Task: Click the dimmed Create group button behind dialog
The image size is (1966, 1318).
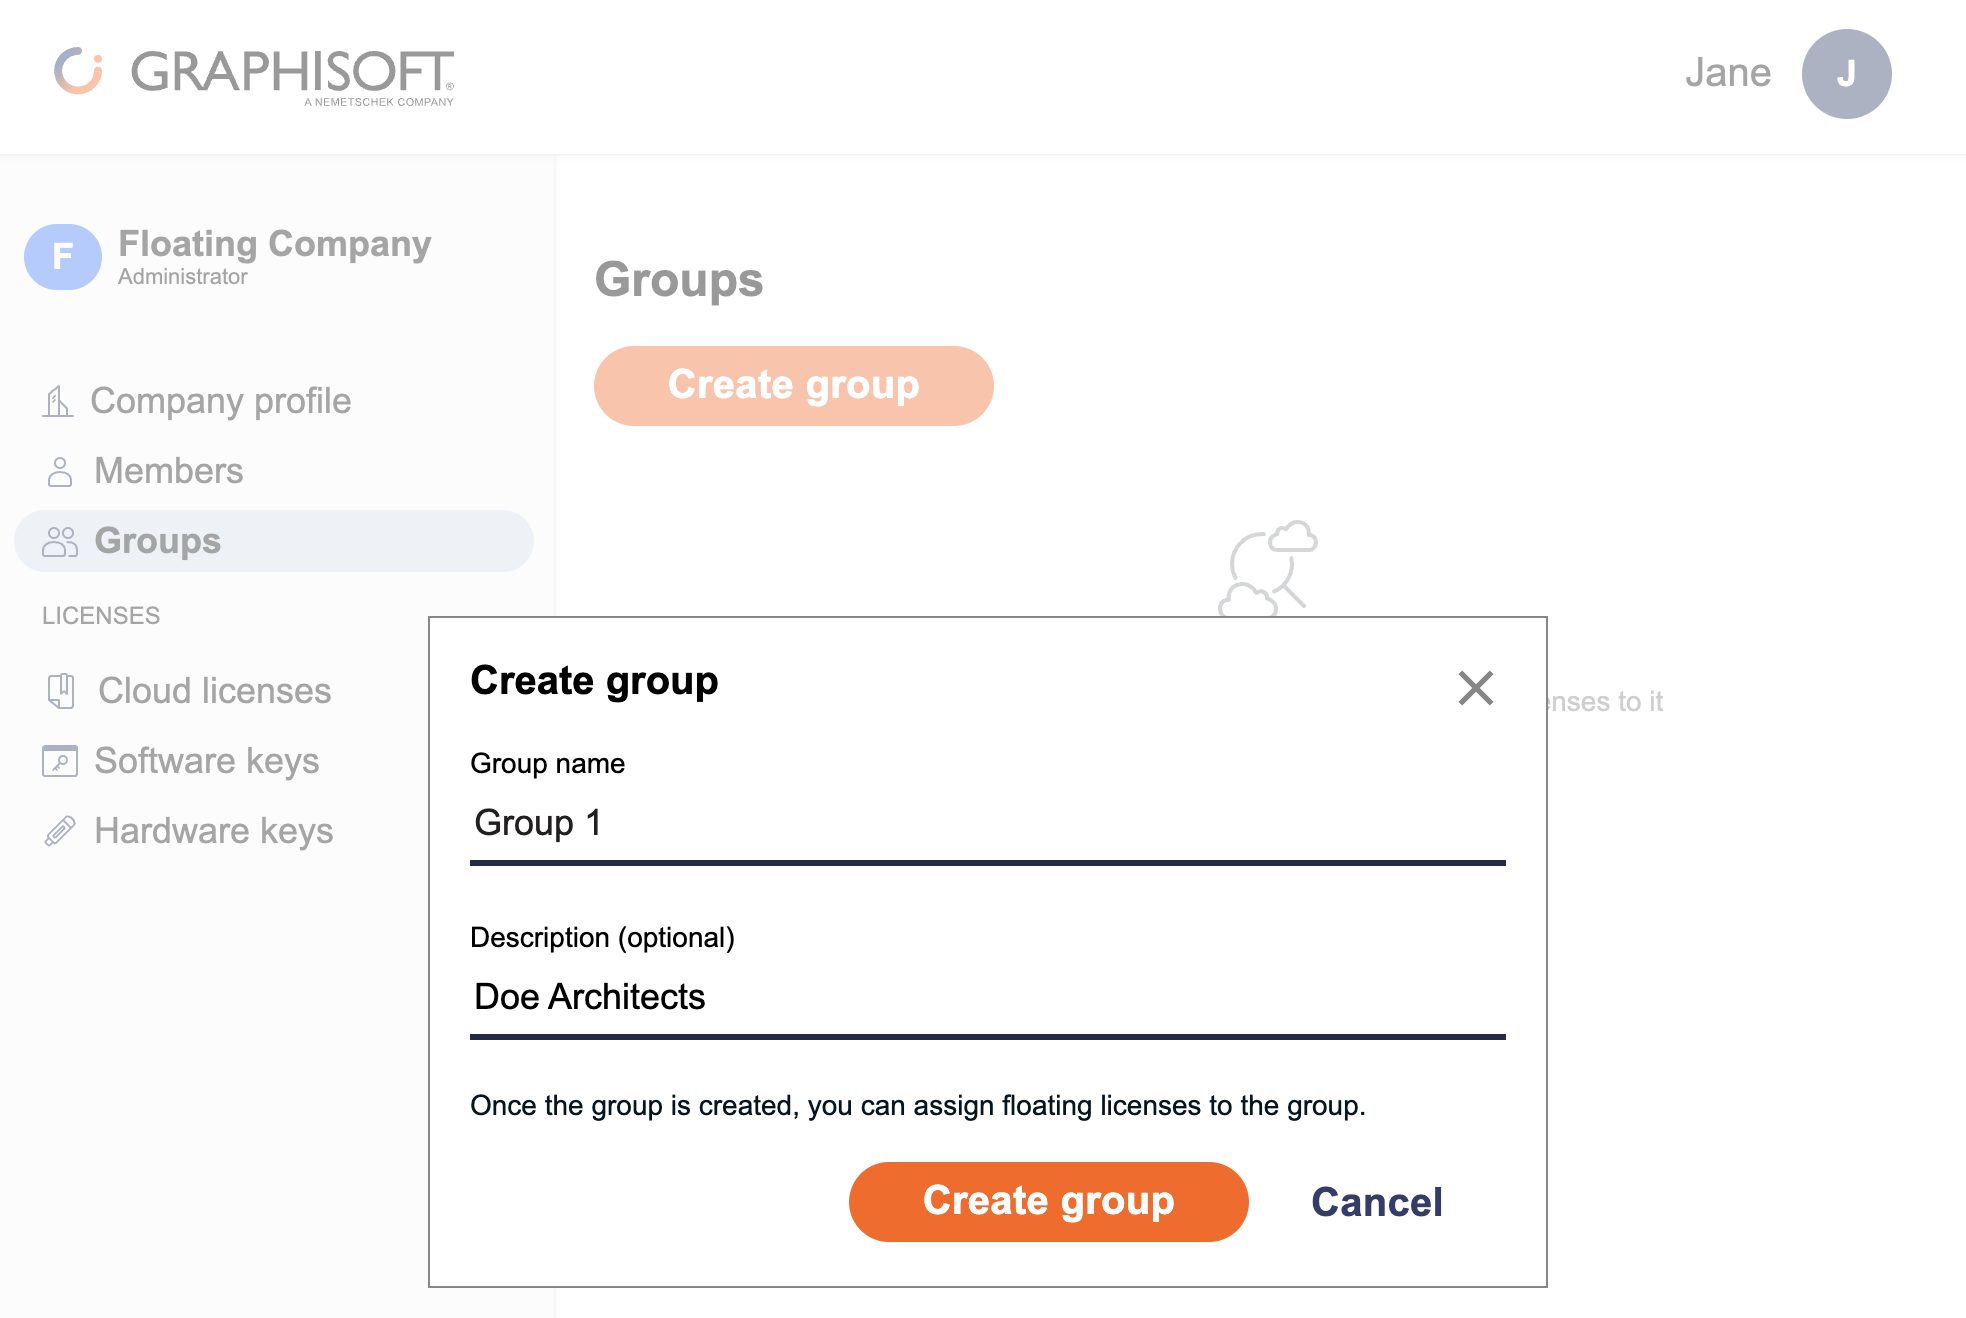Action: (793, 385)
